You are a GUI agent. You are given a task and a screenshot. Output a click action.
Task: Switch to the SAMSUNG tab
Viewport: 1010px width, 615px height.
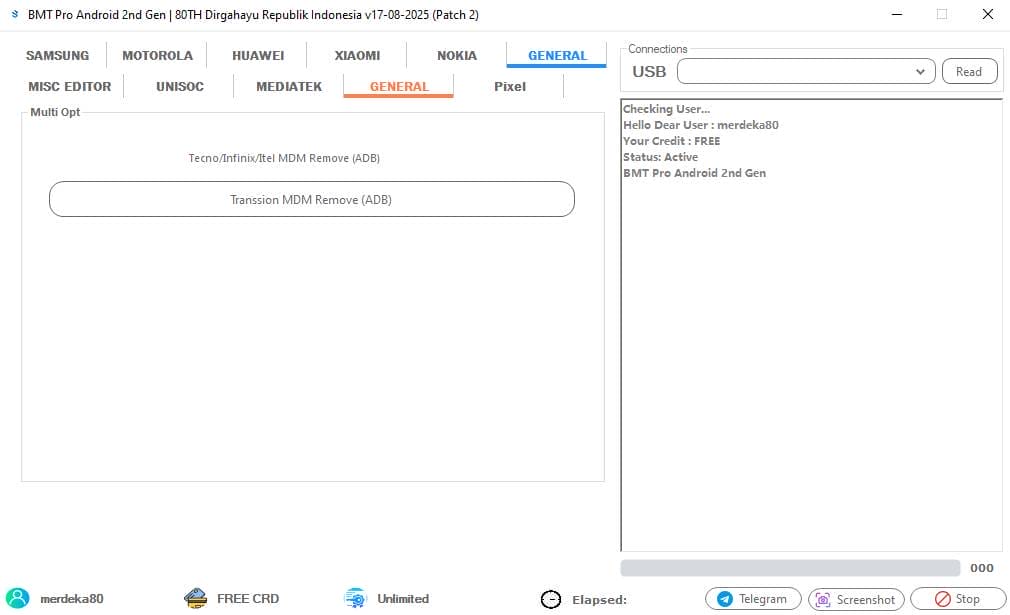point(57,56)
